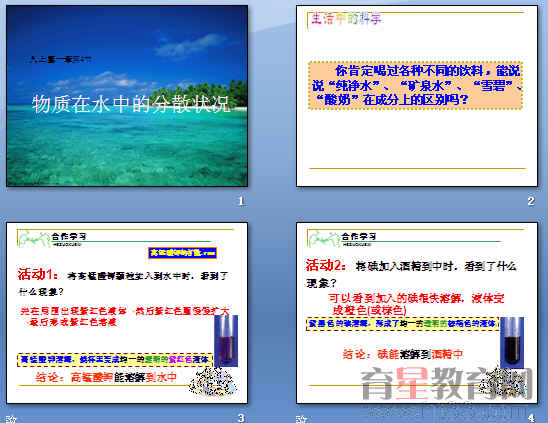Select the 活动2 slide thumbnail
The height and width of the screenshot is (423, 548).
coord(417,313)
